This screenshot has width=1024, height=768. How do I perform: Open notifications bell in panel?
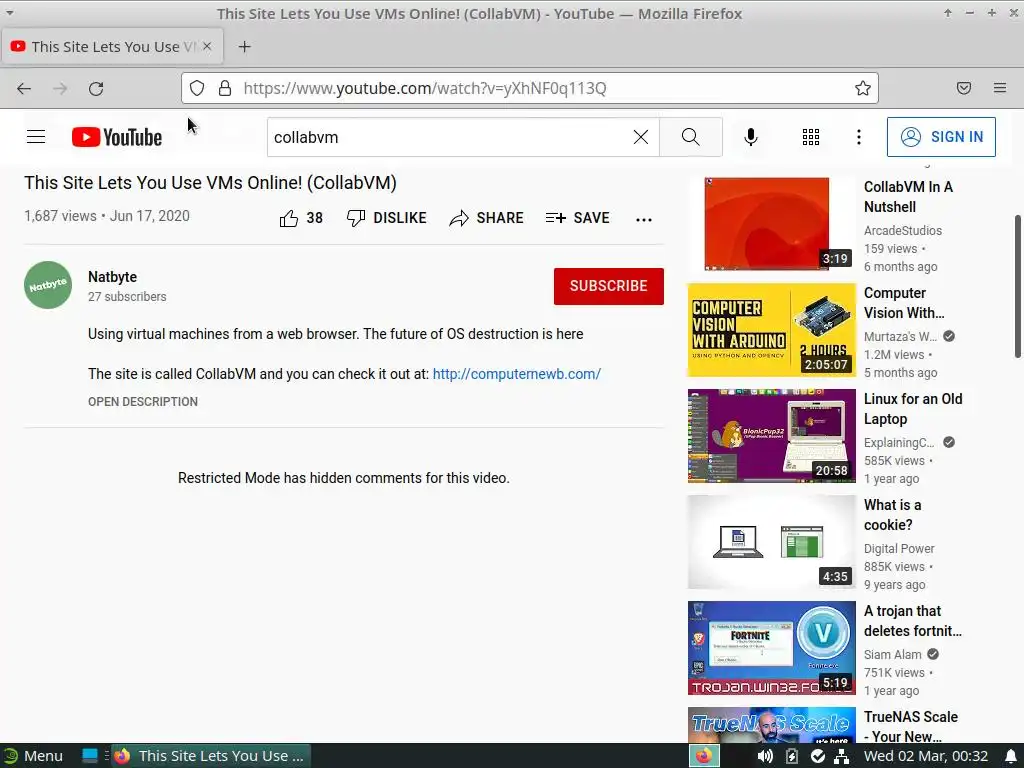(1011, 756)
